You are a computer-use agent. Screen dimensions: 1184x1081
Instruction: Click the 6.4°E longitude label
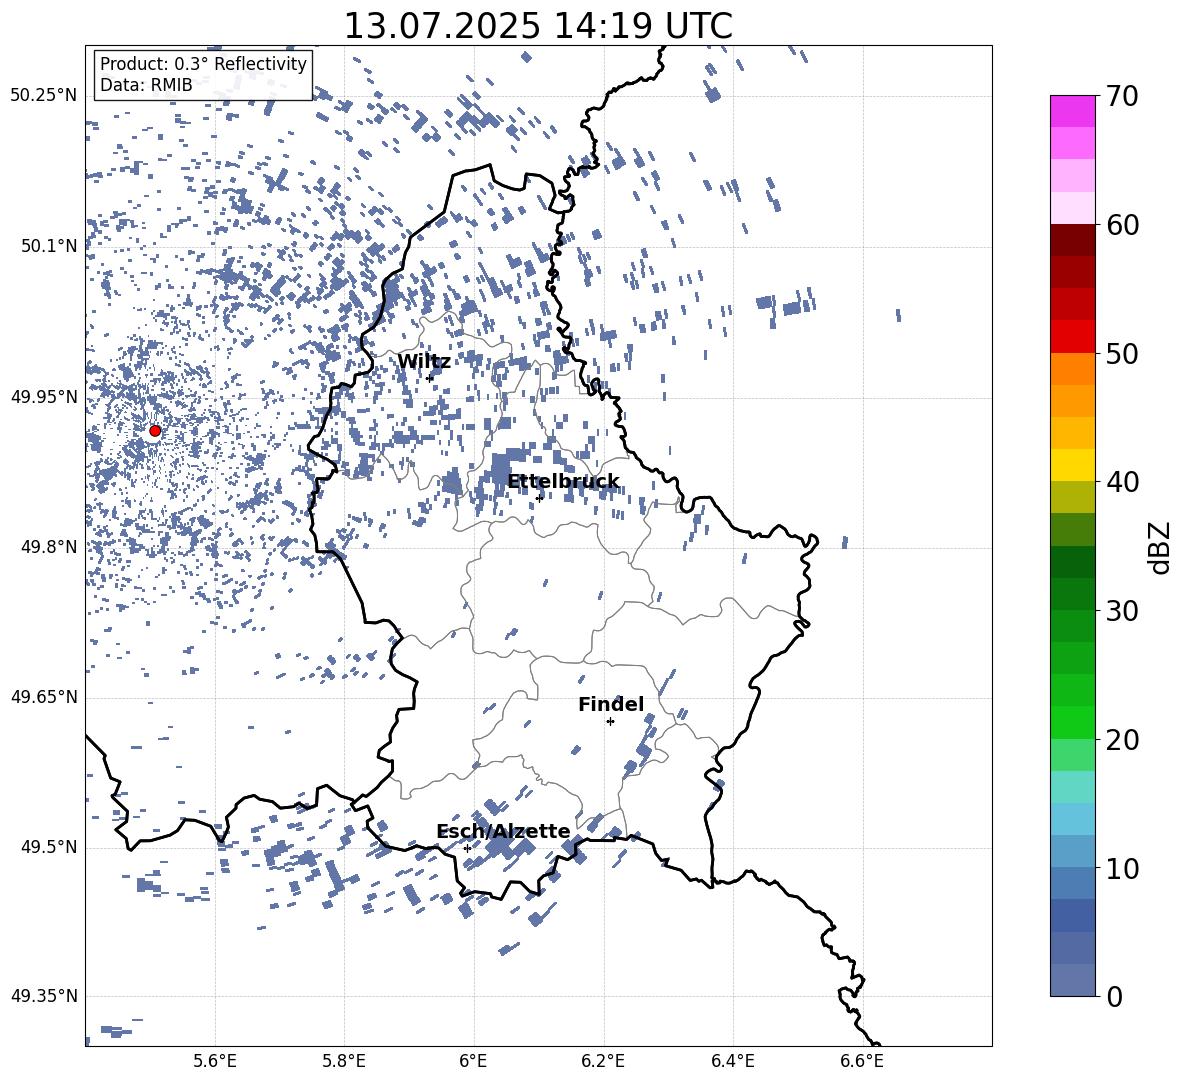click(732, 1061)
